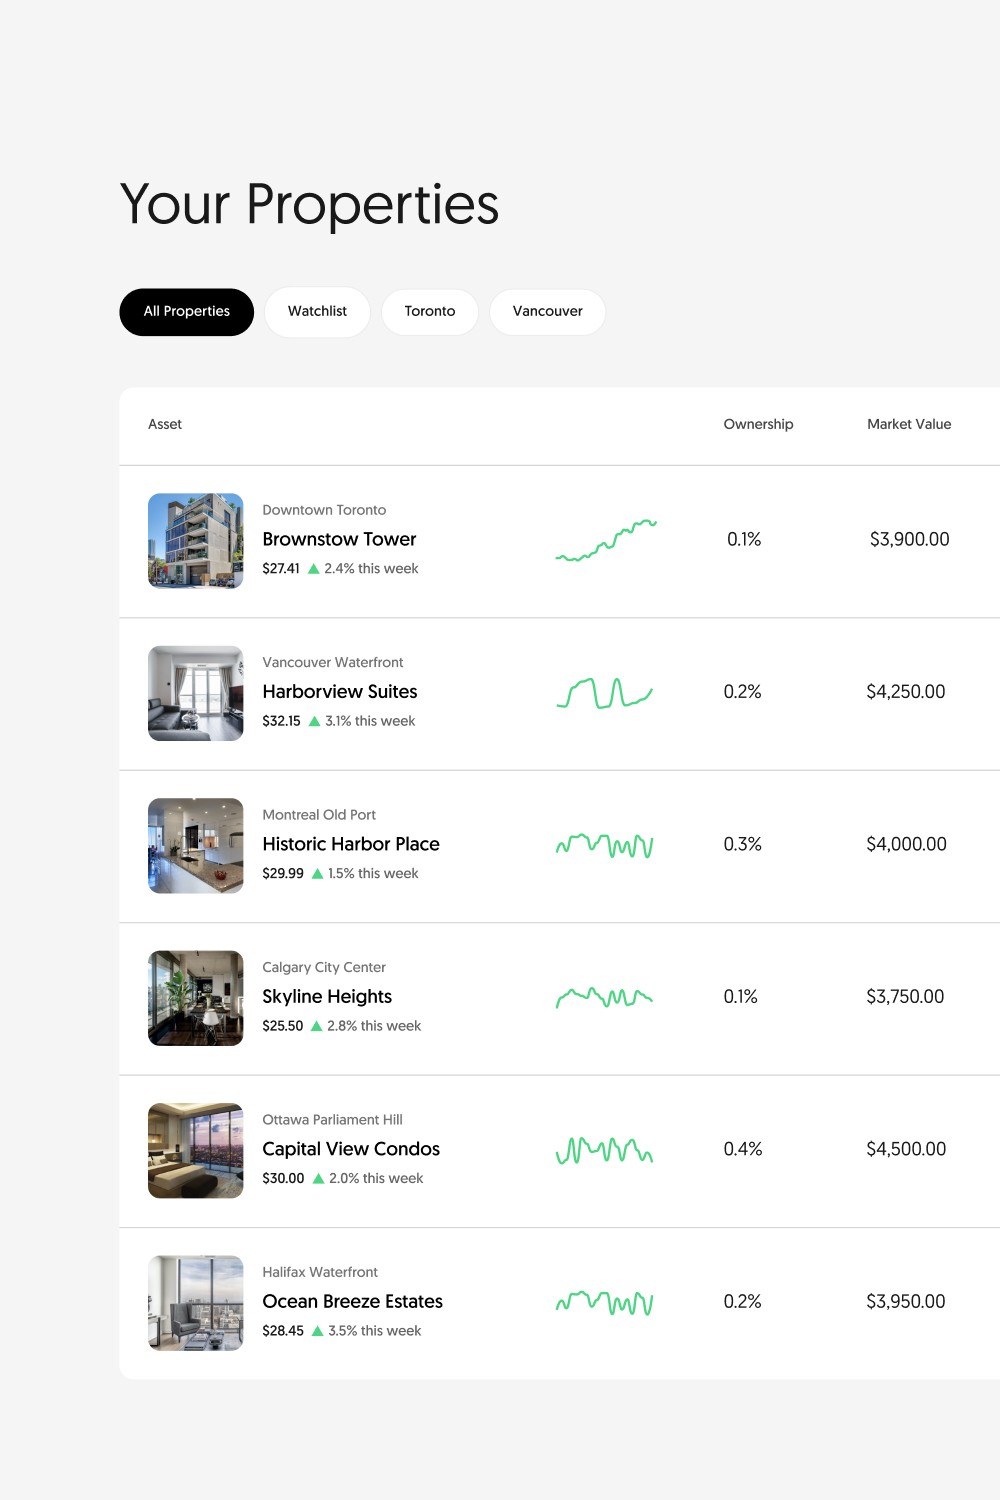Click the green up arrow beside 3.5%

317,1331
